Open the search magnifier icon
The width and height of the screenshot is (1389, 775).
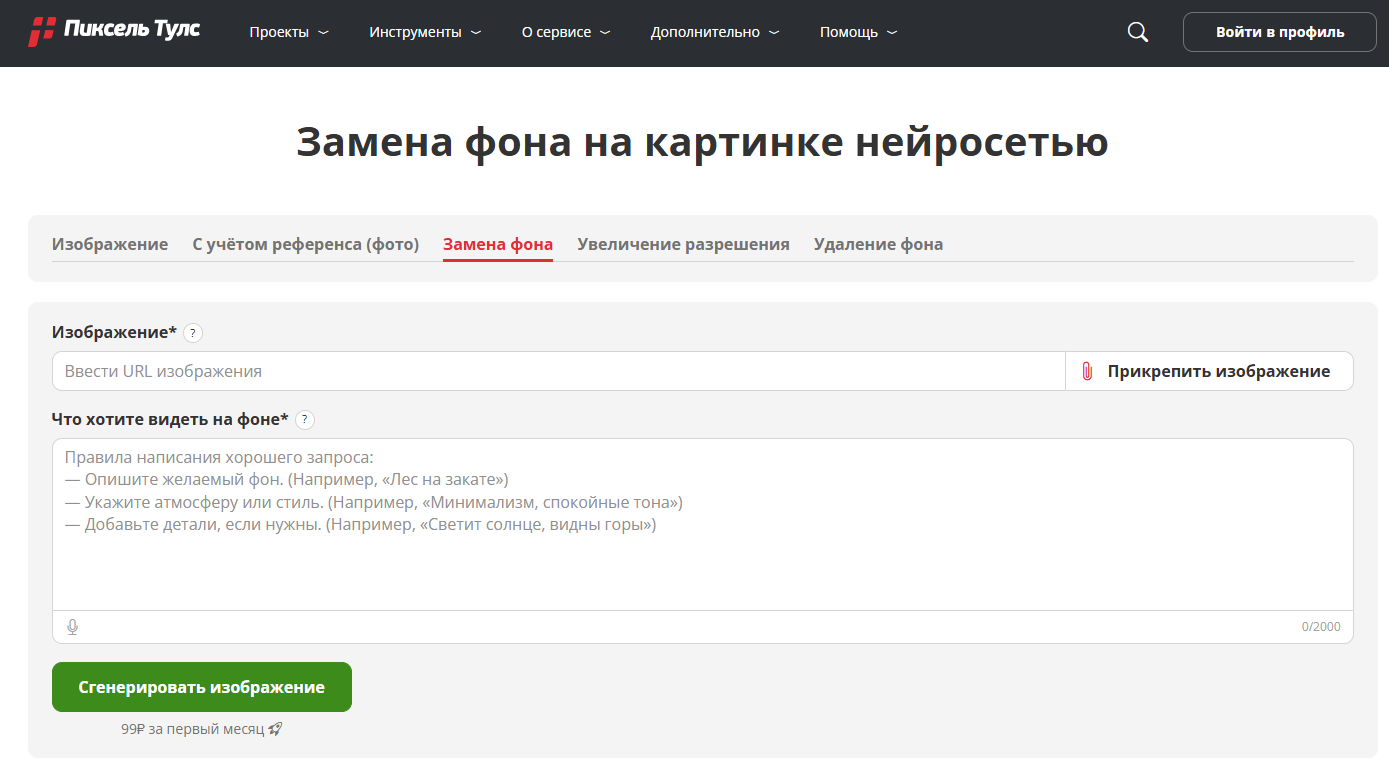tap(1138, 32)
